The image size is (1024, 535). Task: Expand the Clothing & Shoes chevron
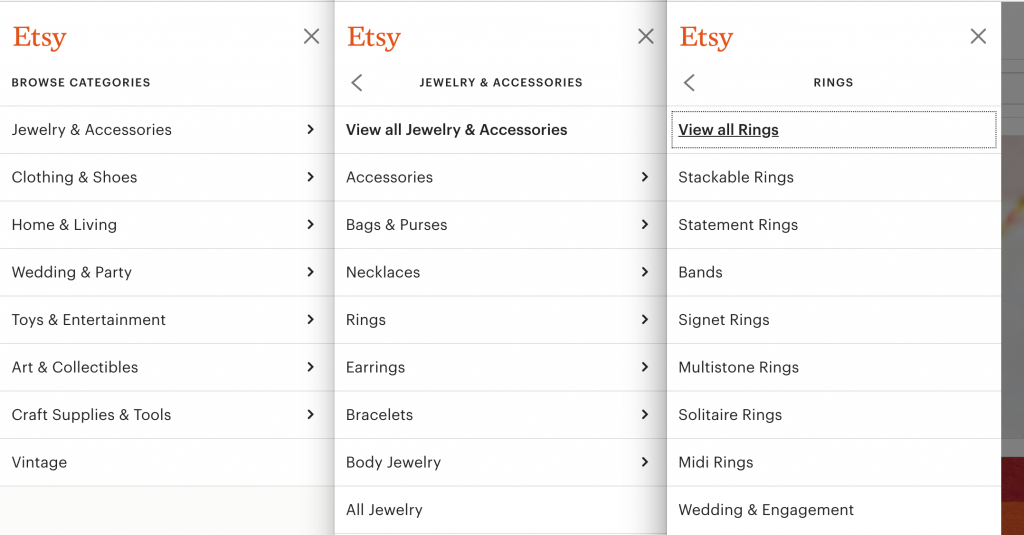310,177
